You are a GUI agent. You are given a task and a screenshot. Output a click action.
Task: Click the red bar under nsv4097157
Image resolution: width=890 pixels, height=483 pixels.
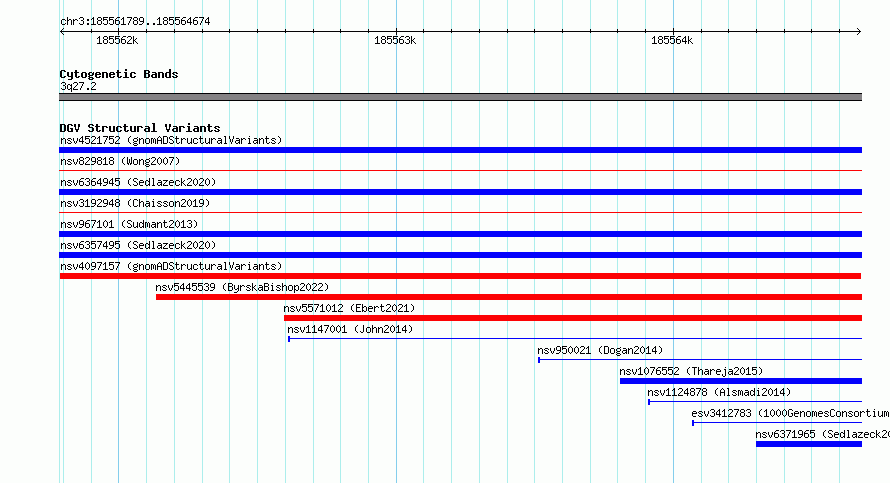[x=460, y=276]
